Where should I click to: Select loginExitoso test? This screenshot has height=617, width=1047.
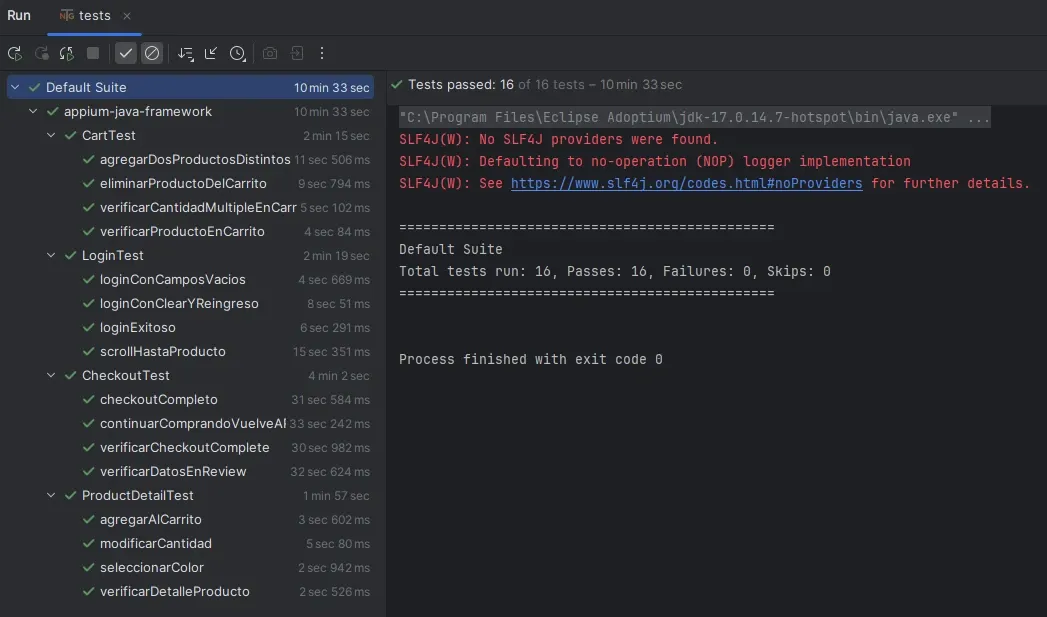tap(190, 328)
